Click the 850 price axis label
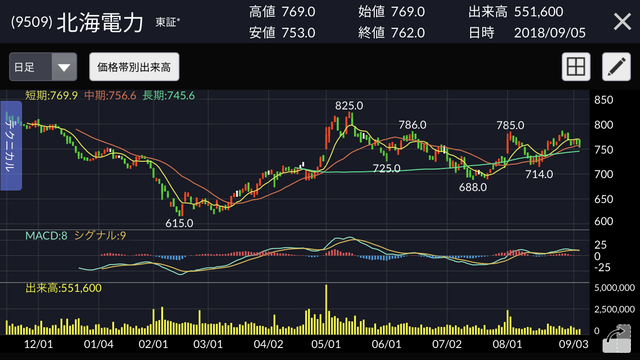640x360 pixels. (604, 100)
